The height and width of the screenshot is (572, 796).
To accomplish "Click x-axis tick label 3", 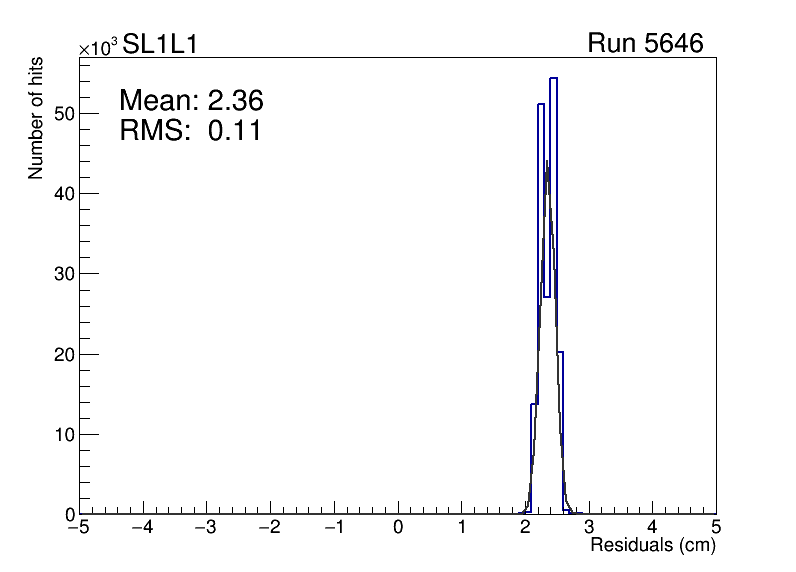I will pos(589,527).
